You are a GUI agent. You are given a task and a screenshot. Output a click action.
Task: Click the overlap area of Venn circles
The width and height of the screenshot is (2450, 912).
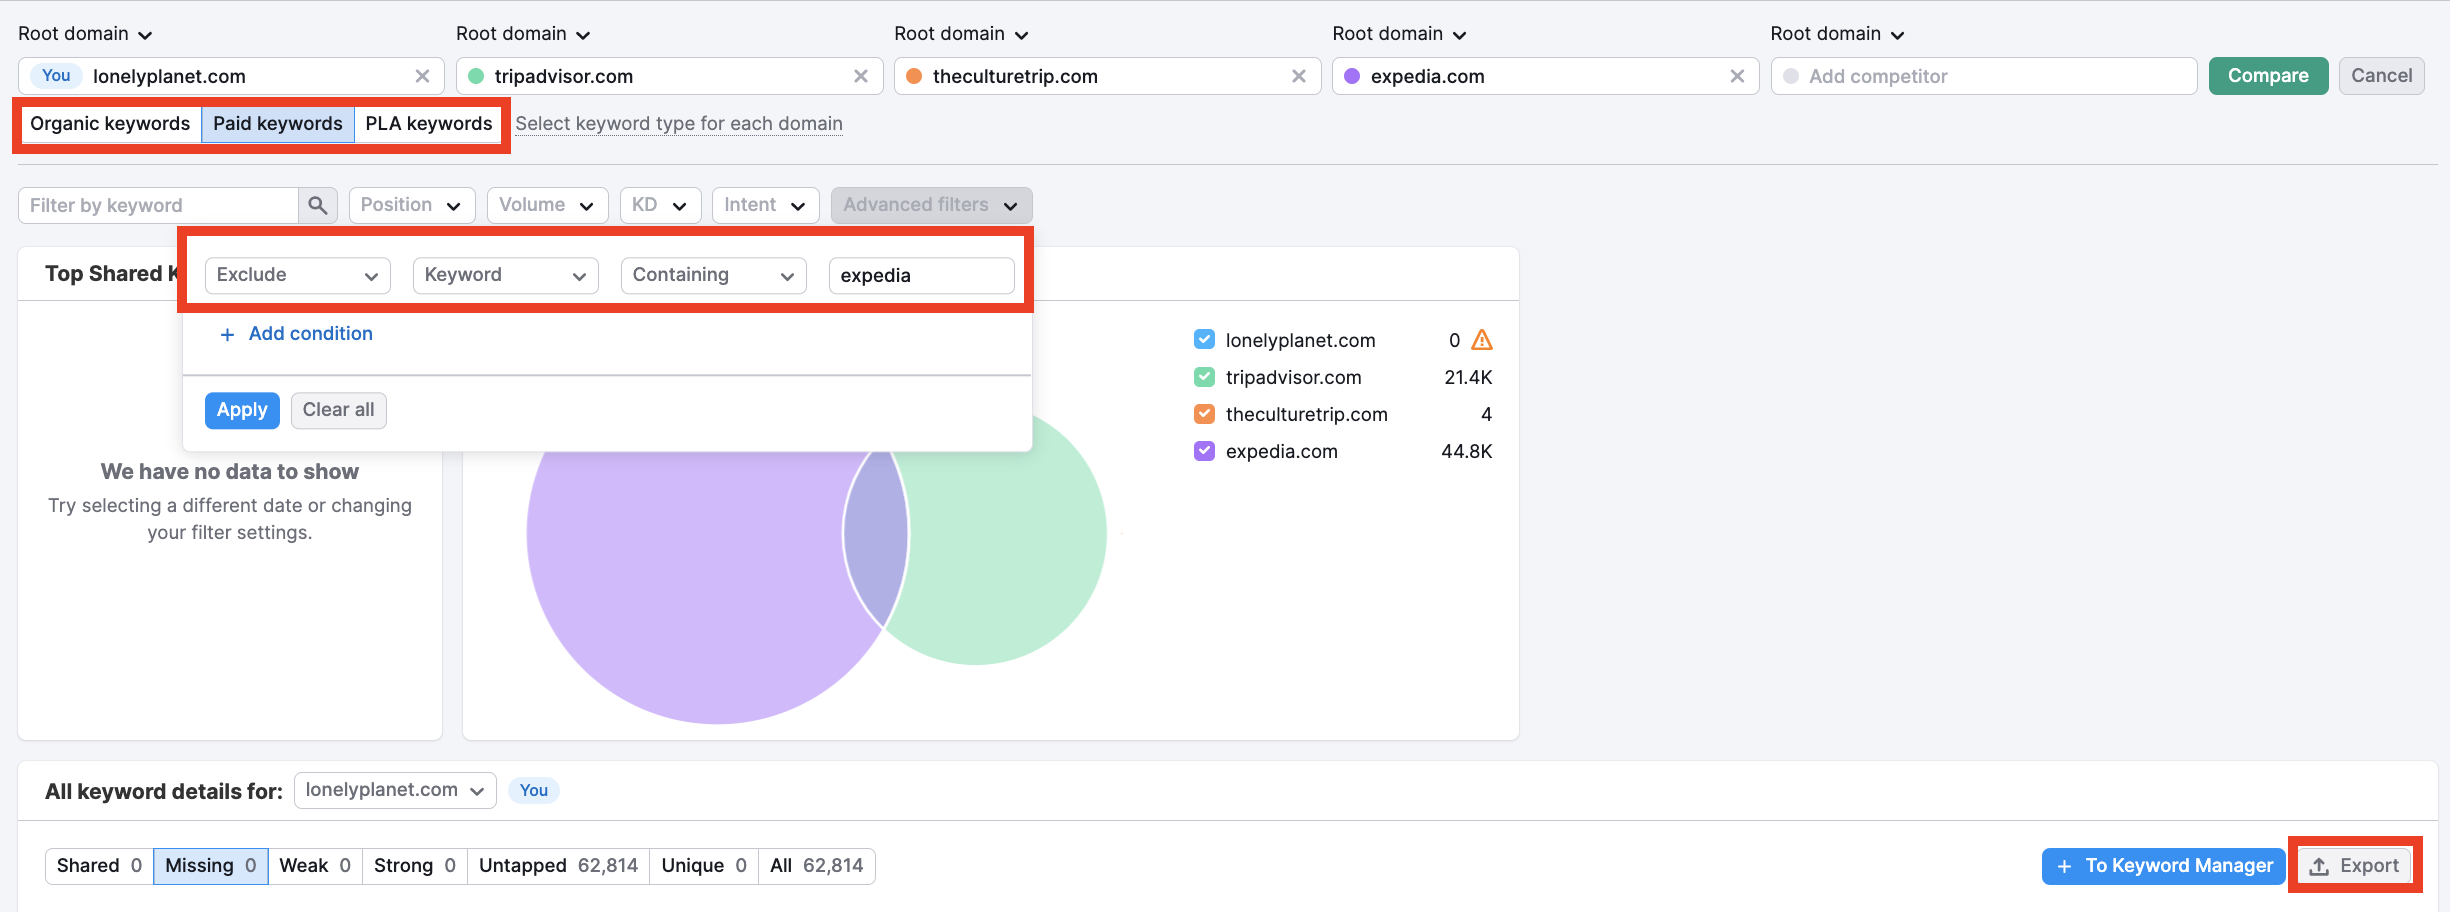pos(875,540)
